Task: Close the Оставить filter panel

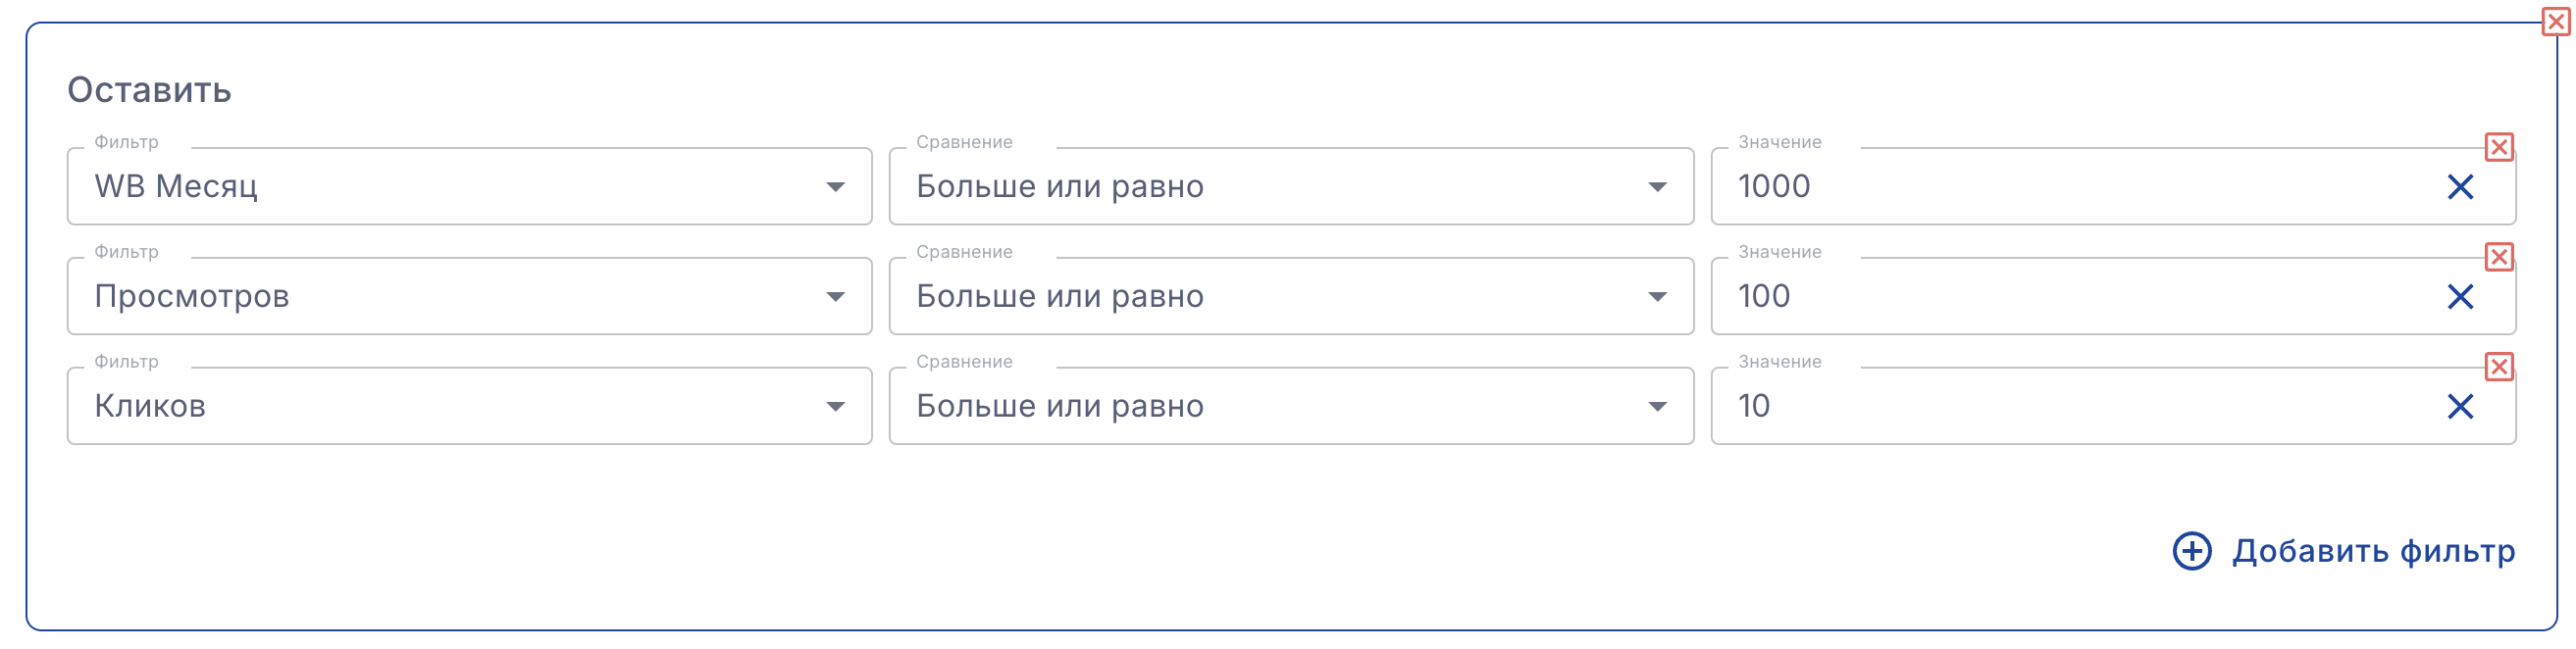Action: point(2555,22)
